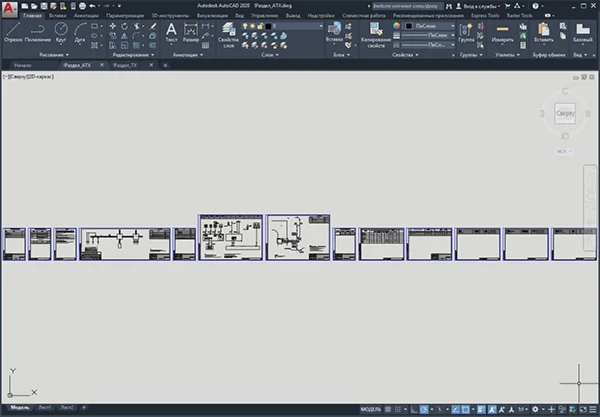Click the Вставка (Insert block) icon
Image resolution: width=600 pixels, height=417 pixels.
tap(334, 32)
